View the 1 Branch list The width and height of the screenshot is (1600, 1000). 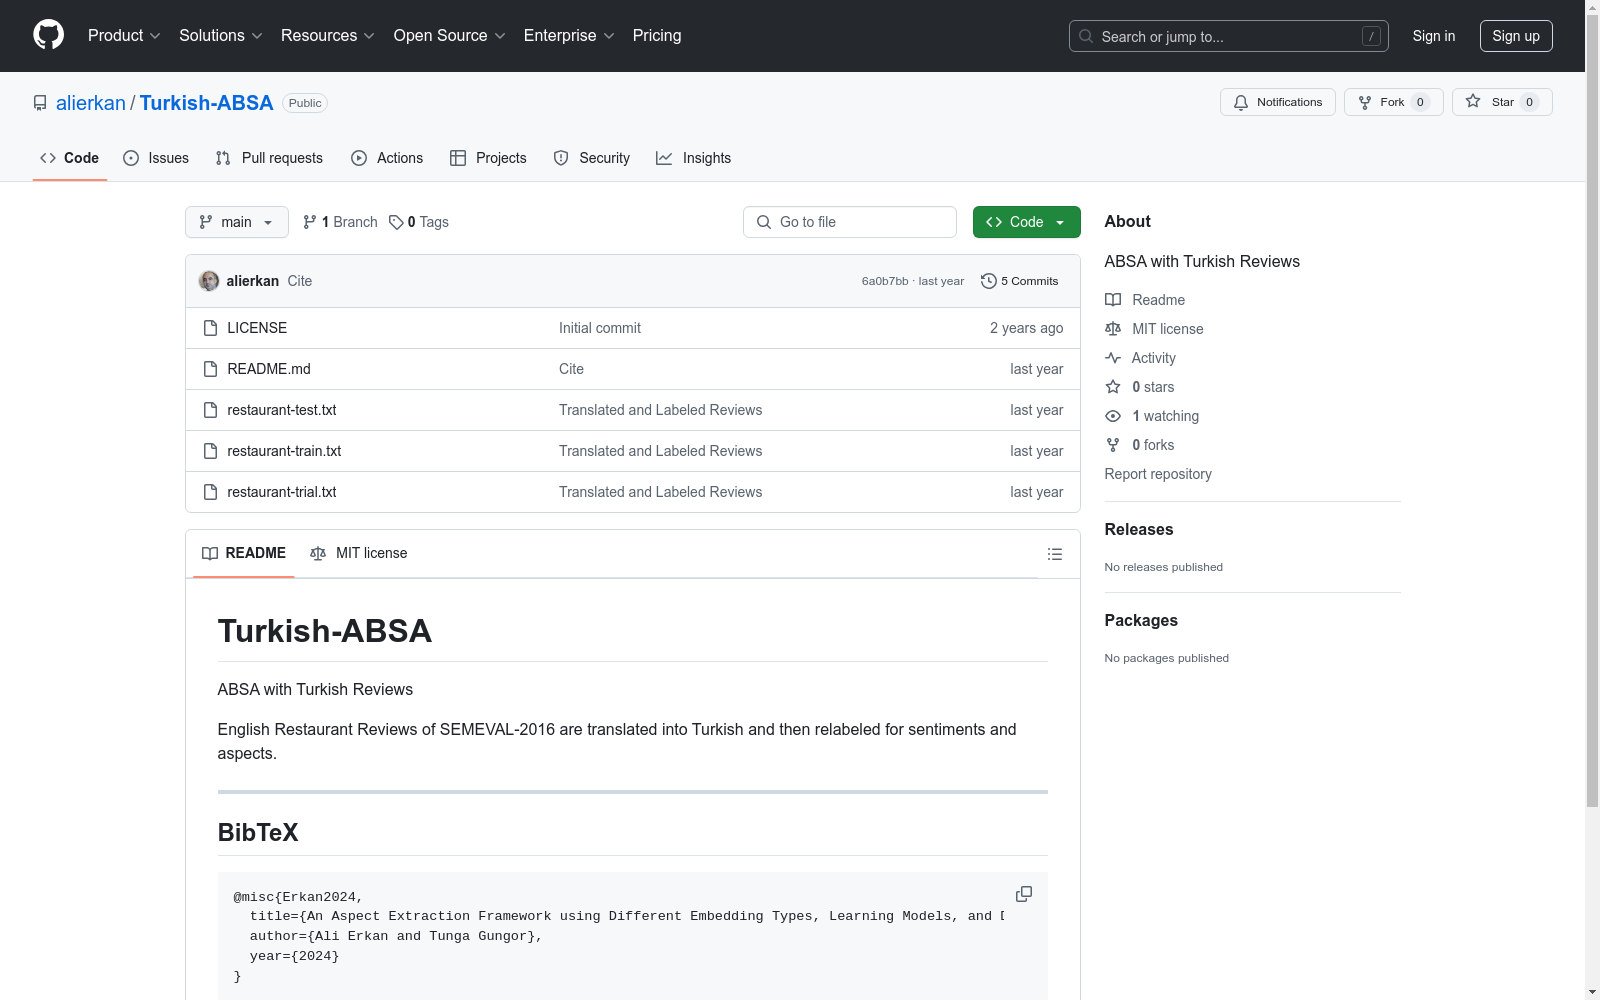340,222
